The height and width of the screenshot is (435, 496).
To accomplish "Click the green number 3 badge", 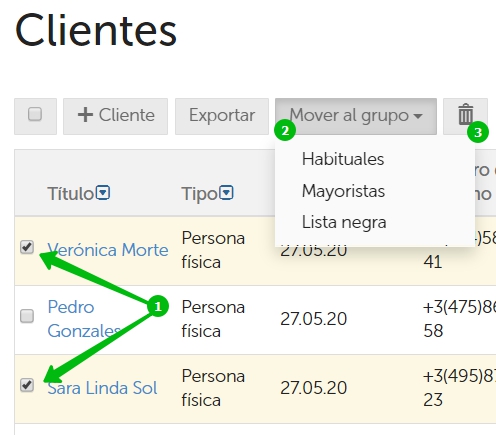I will [x=478, y=132].
